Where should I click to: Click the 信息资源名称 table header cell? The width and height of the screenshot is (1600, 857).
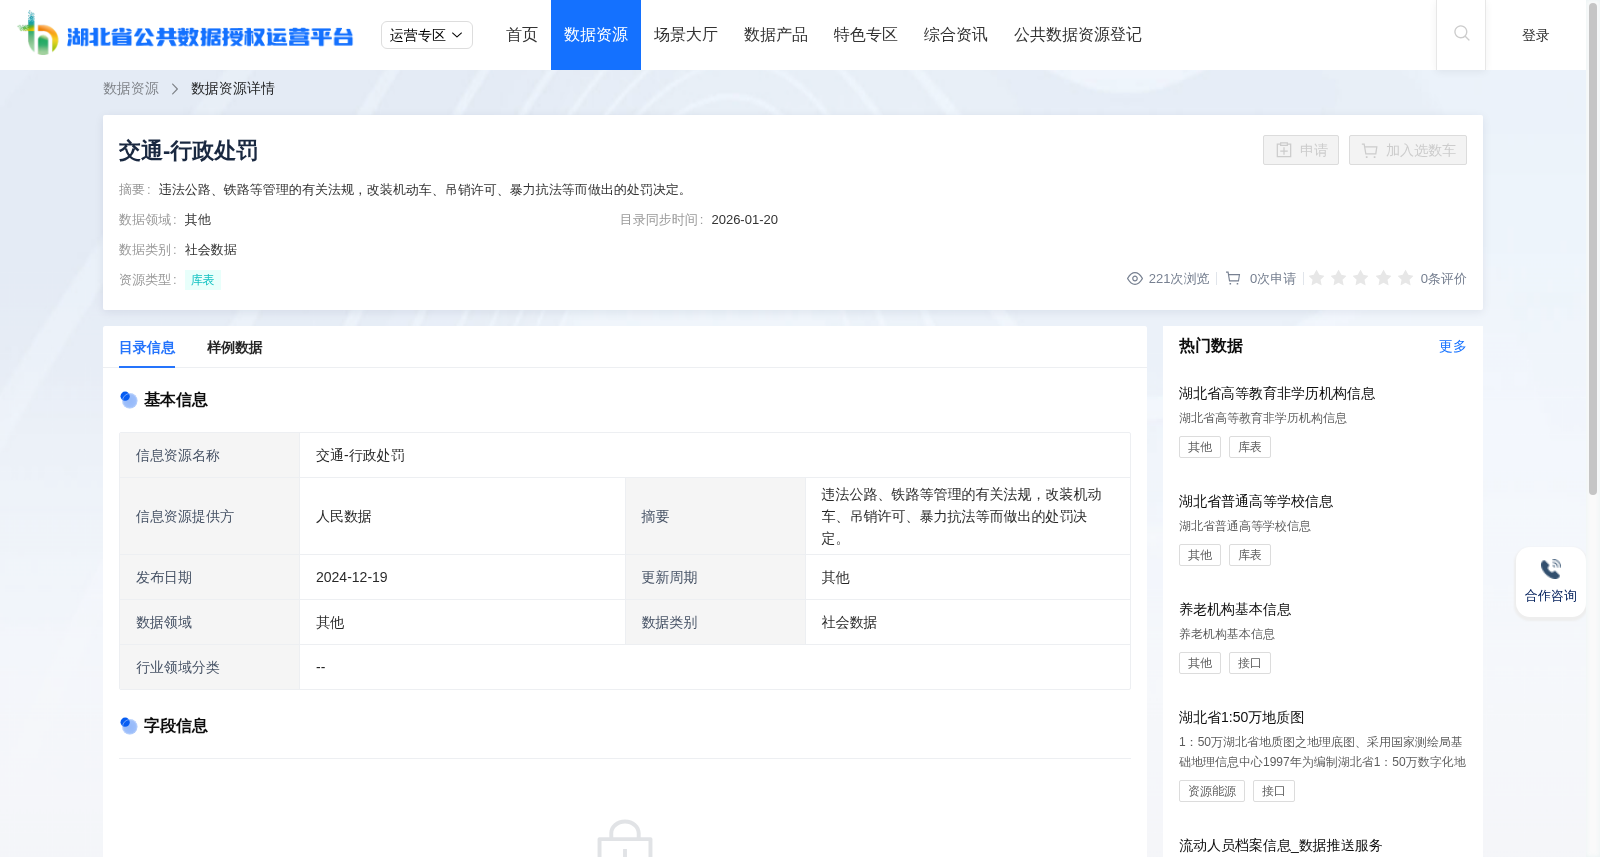[x=210, y=456]
